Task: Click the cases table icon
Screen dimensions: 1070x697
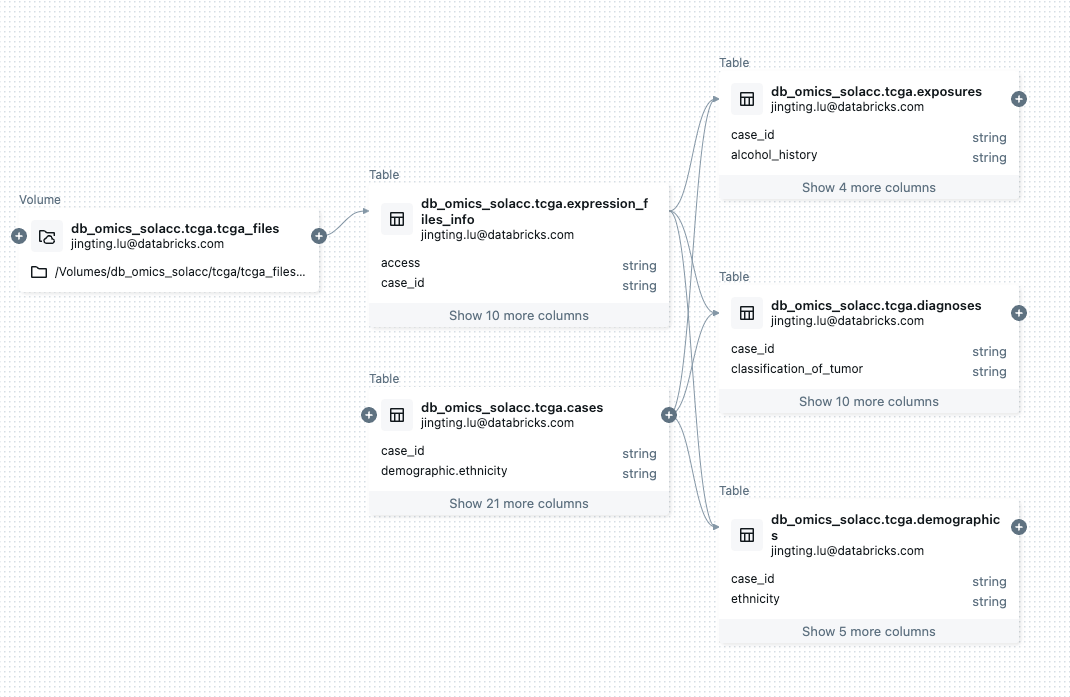Action: click(397, 415)
